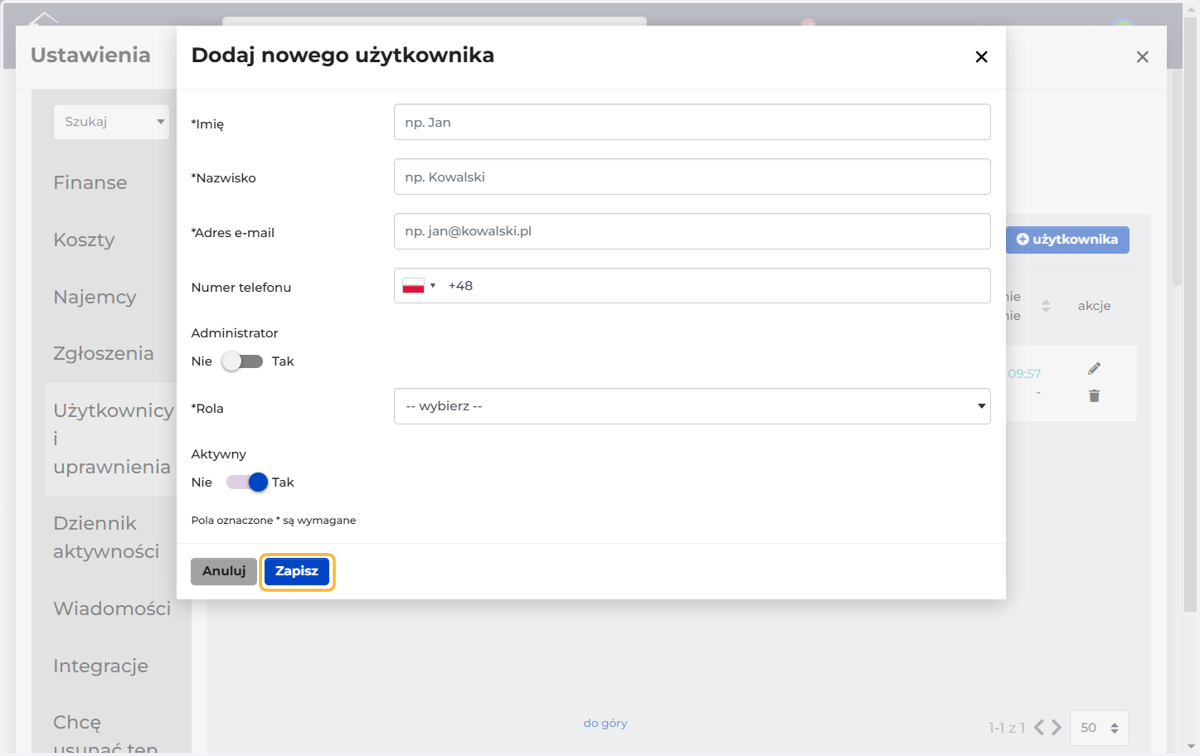Open the Szukaj dropdown in settings
This screenshot has width=1200, height=756.
coord(111,122)
